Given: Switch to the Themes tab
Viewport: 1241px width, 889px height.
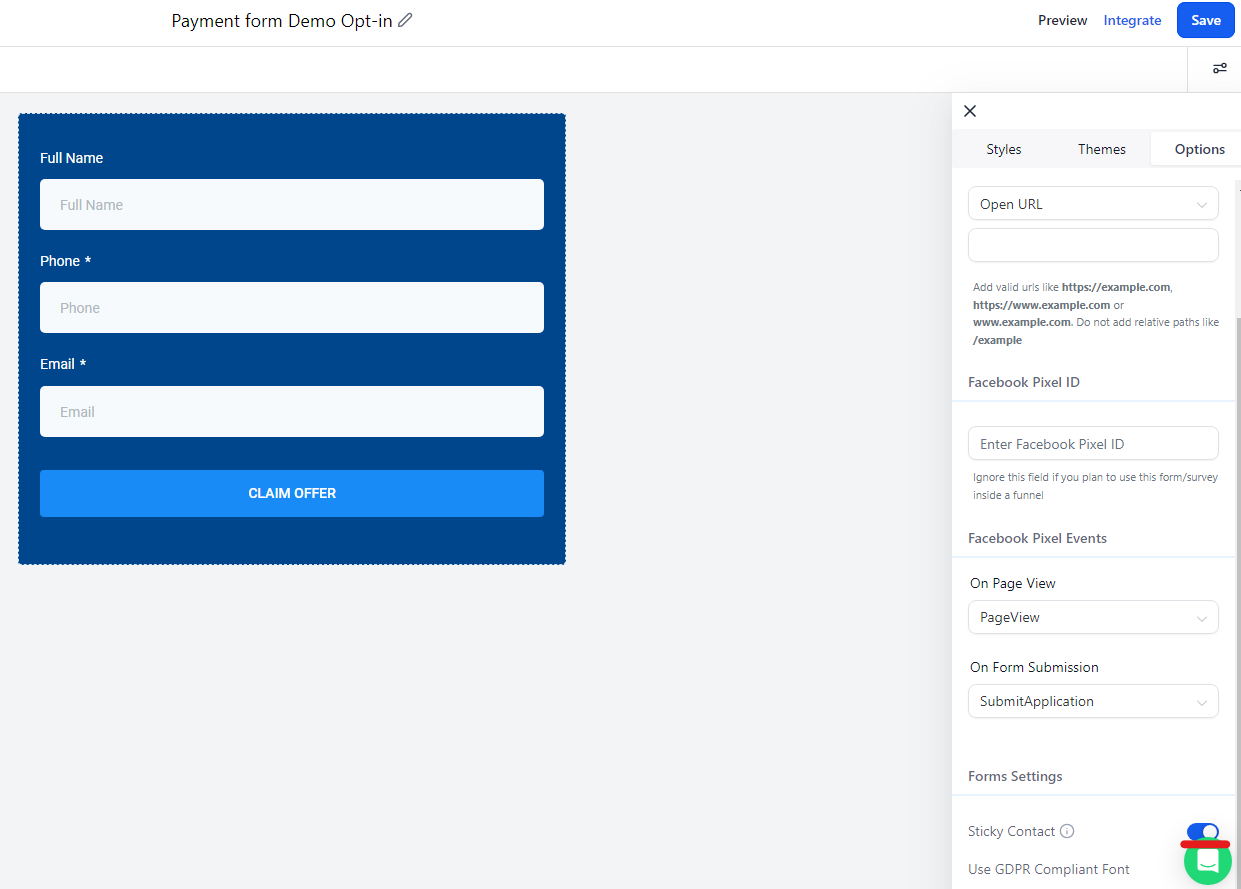Looking at the screenshot, I should 1101,149.
